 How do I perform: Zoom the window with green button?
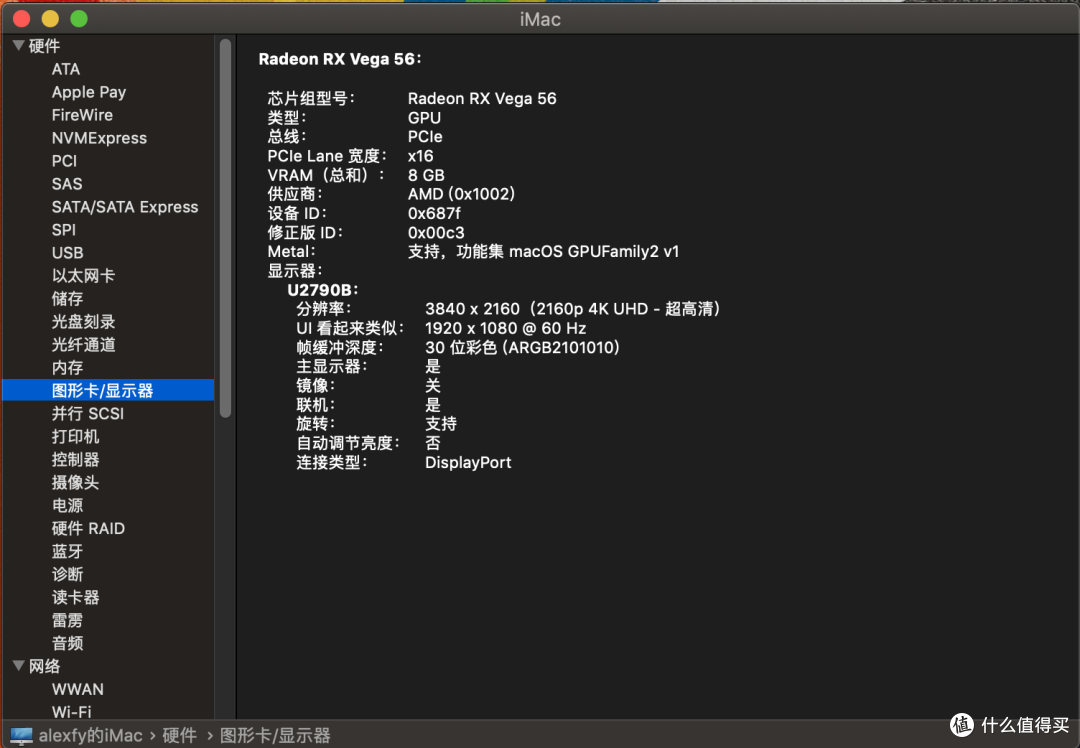pos(79,19)
